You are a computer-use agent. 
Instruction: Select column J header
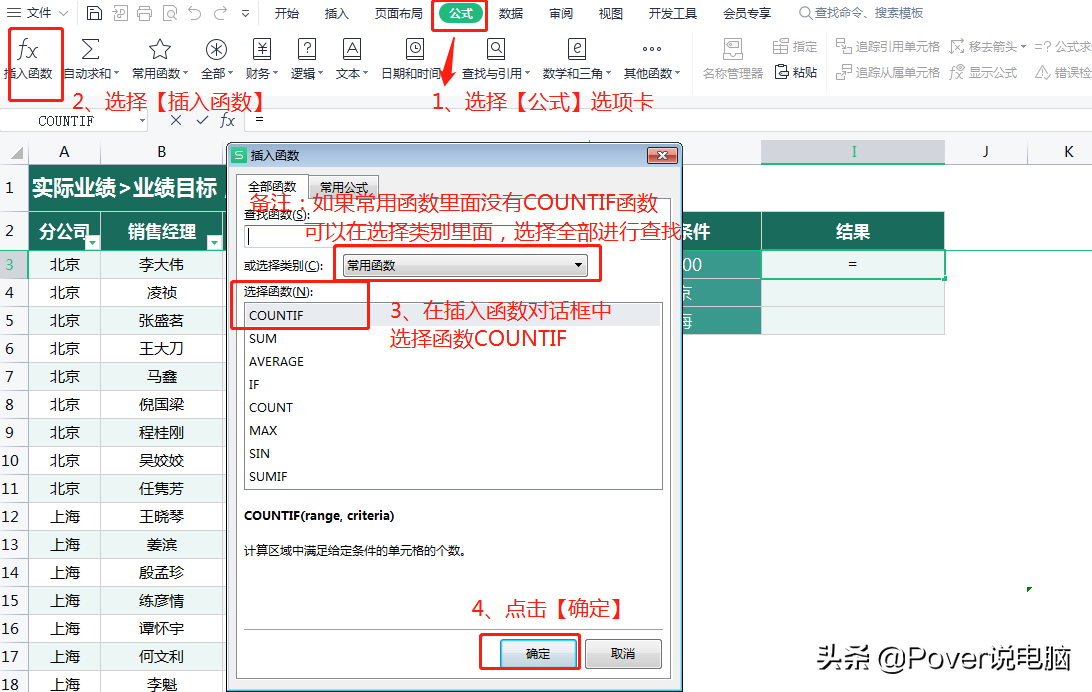985,152
